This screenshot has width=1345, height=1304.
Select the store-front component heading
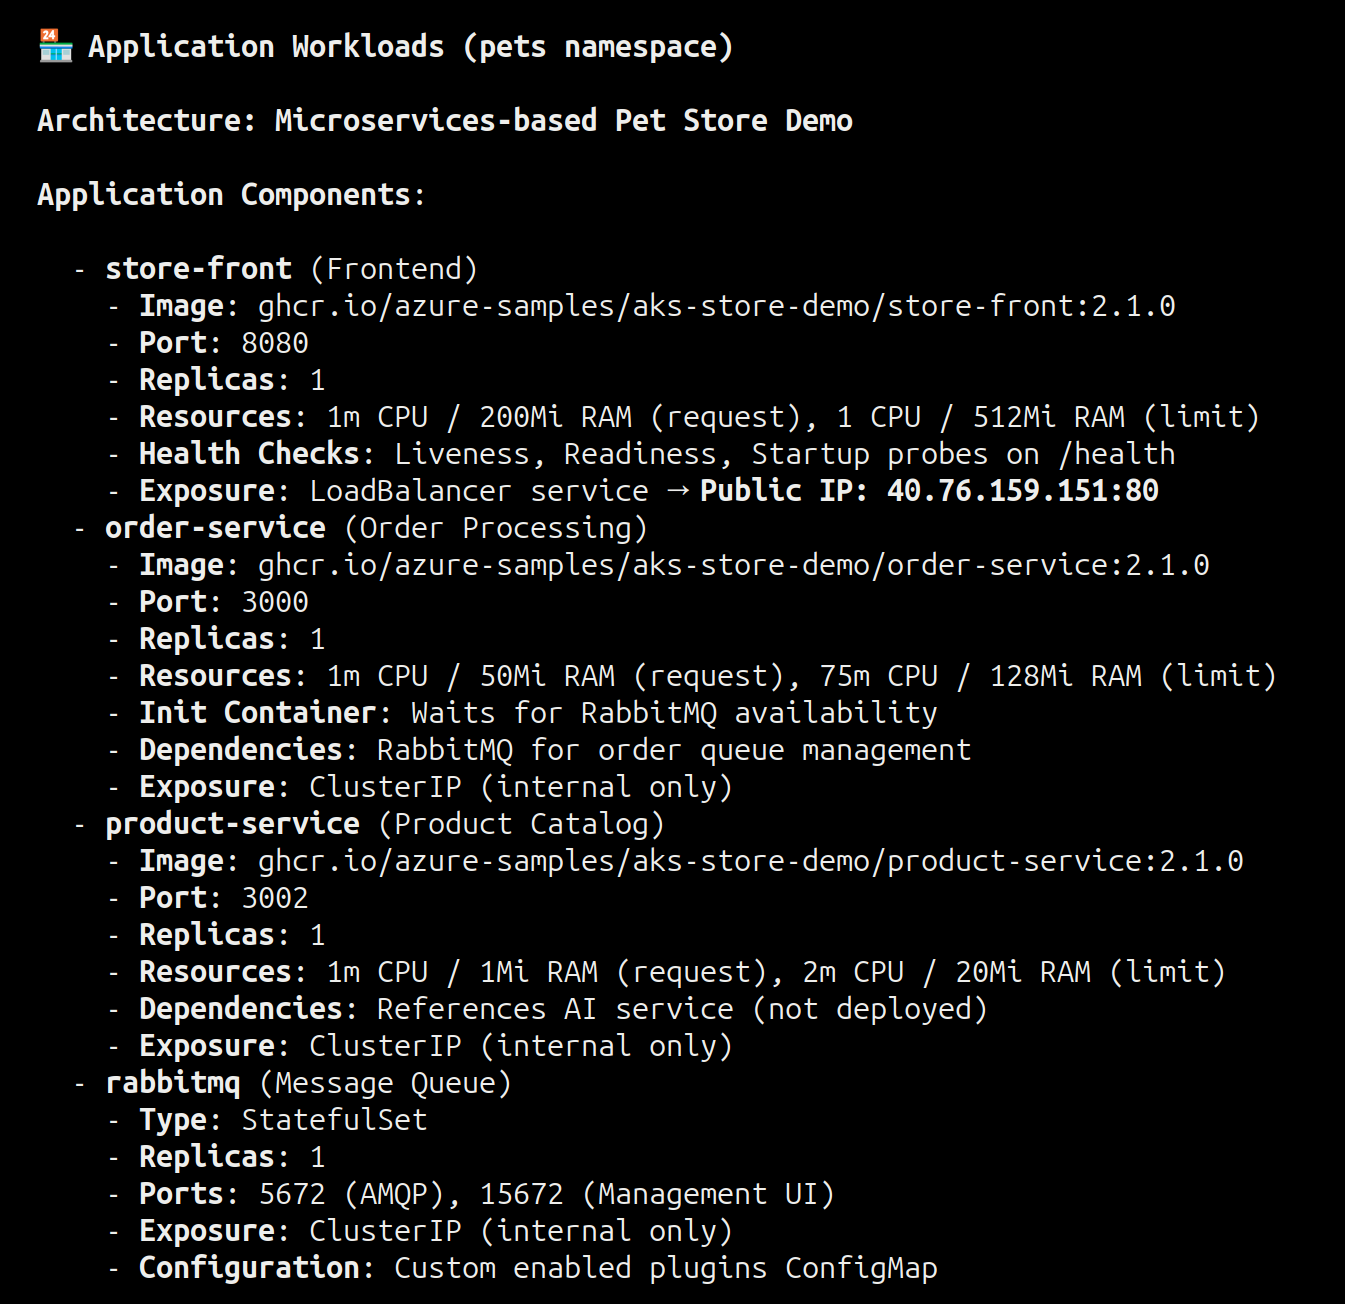(198, 269)
